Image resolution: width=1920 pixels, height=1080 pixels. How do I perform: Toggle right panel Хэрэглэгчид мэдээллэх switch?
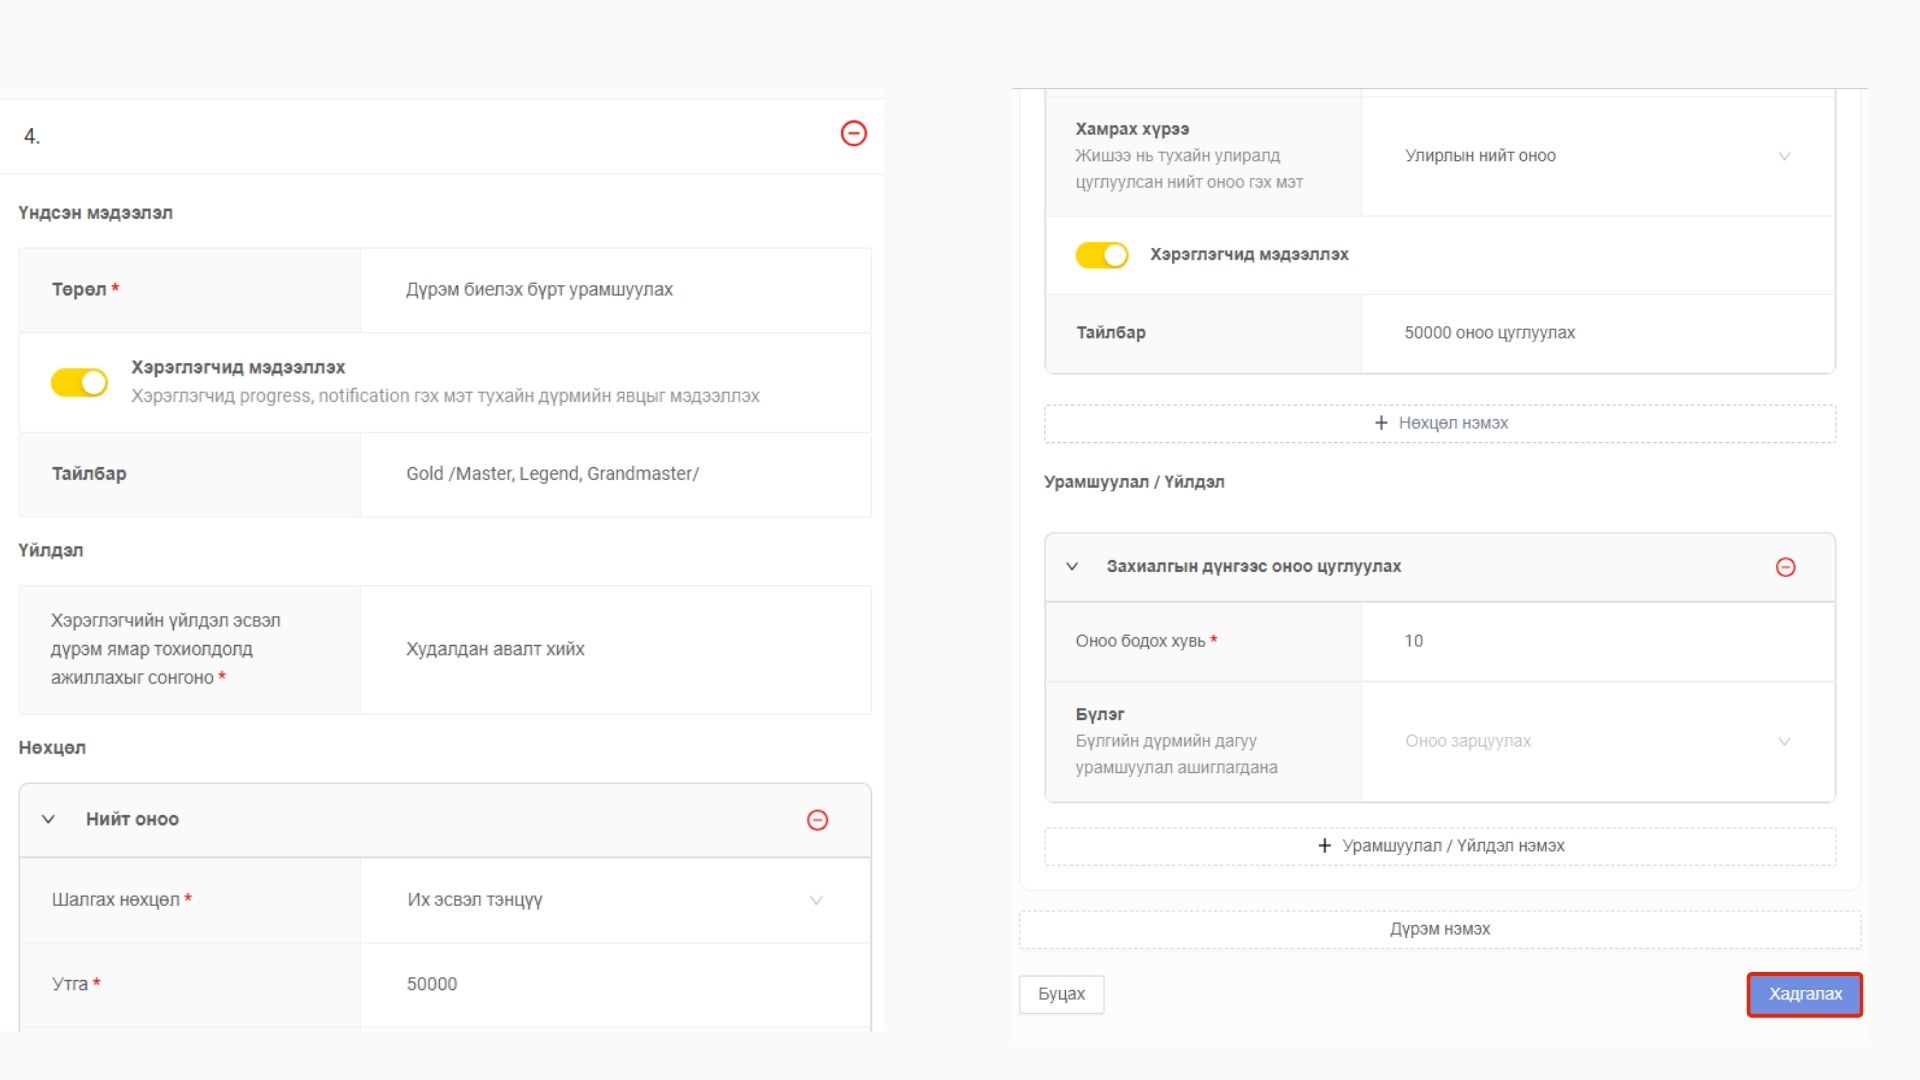coord(1101,255)
